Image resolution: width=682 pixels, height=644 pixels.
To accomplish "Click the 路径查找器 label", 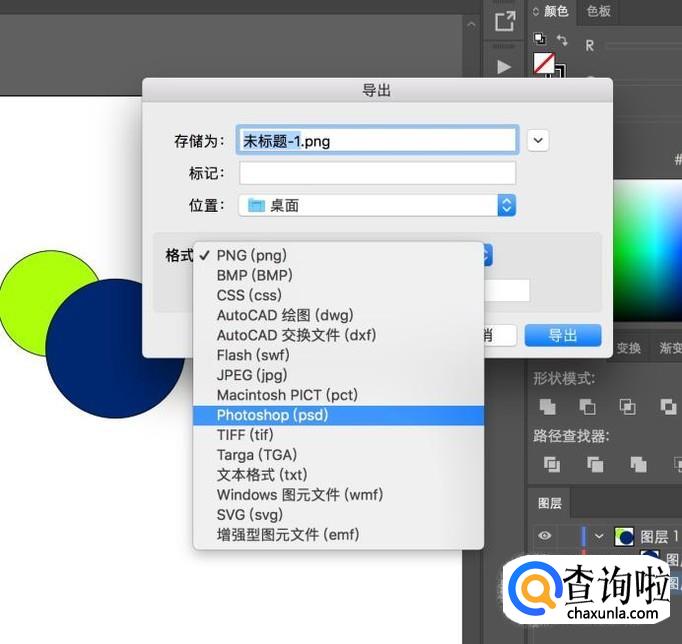I will (571, 436).
